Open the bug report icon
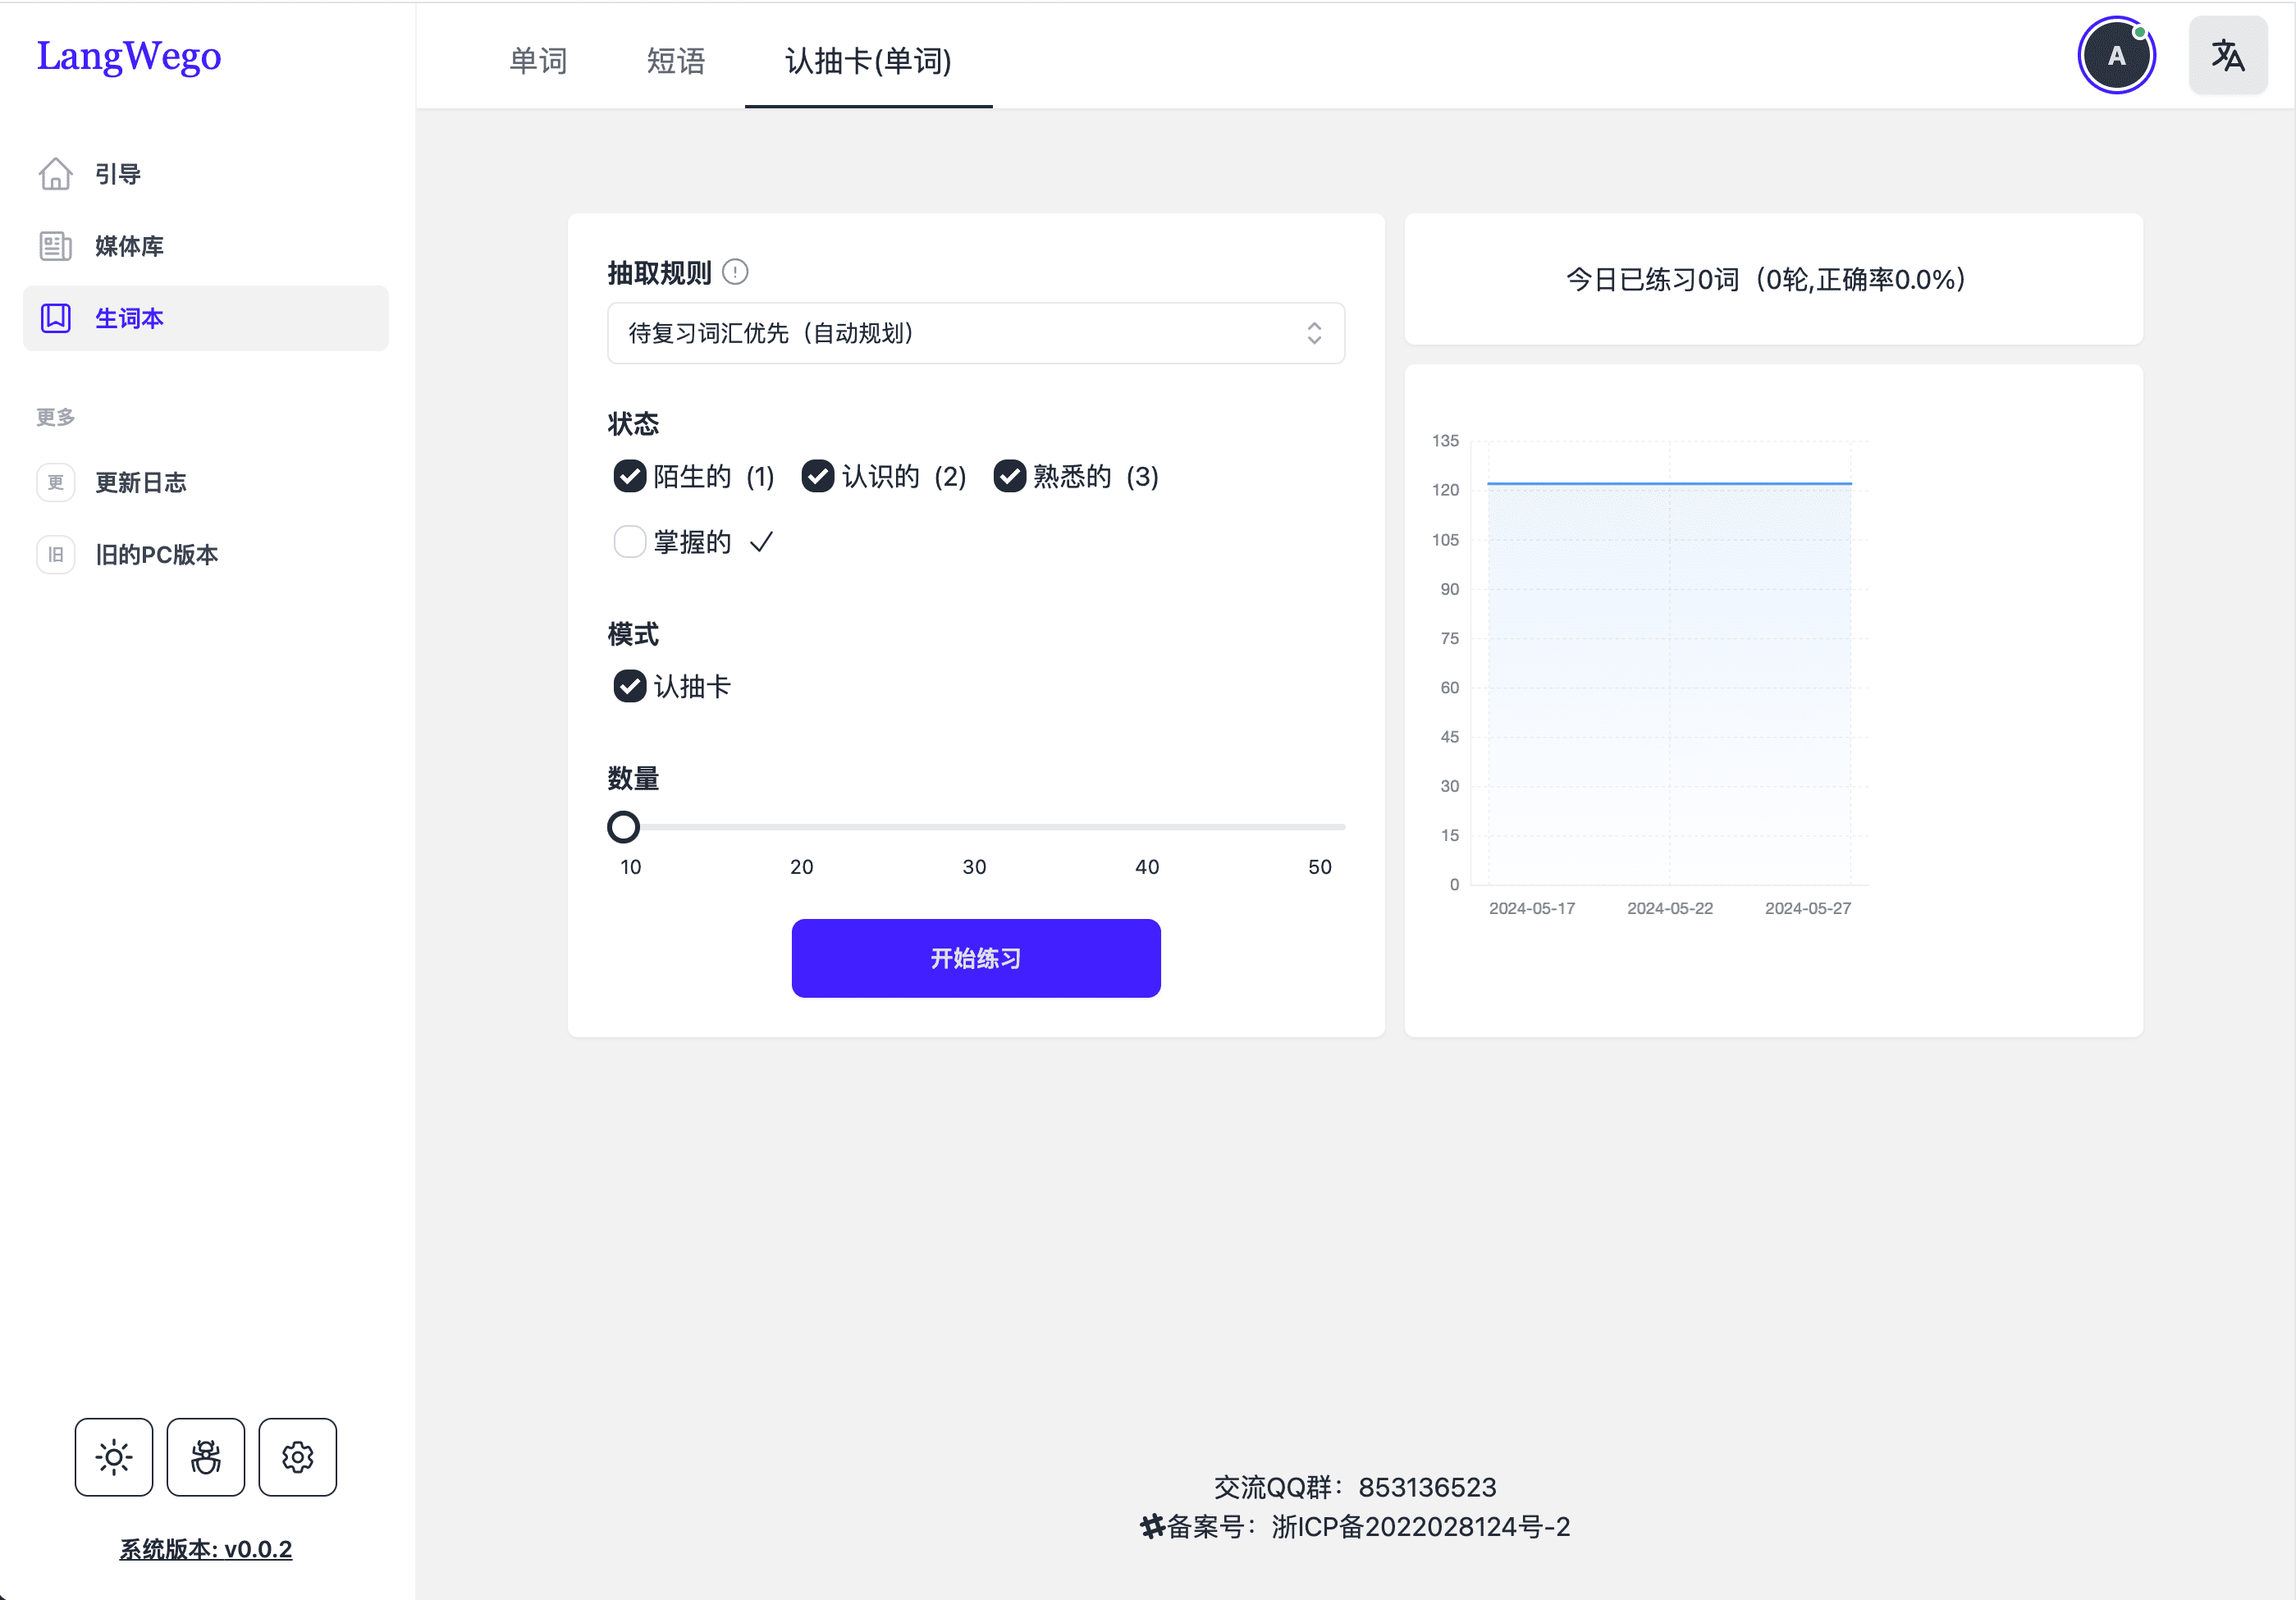This screenshot has width=2296, height=1600. click(206, 1457)
